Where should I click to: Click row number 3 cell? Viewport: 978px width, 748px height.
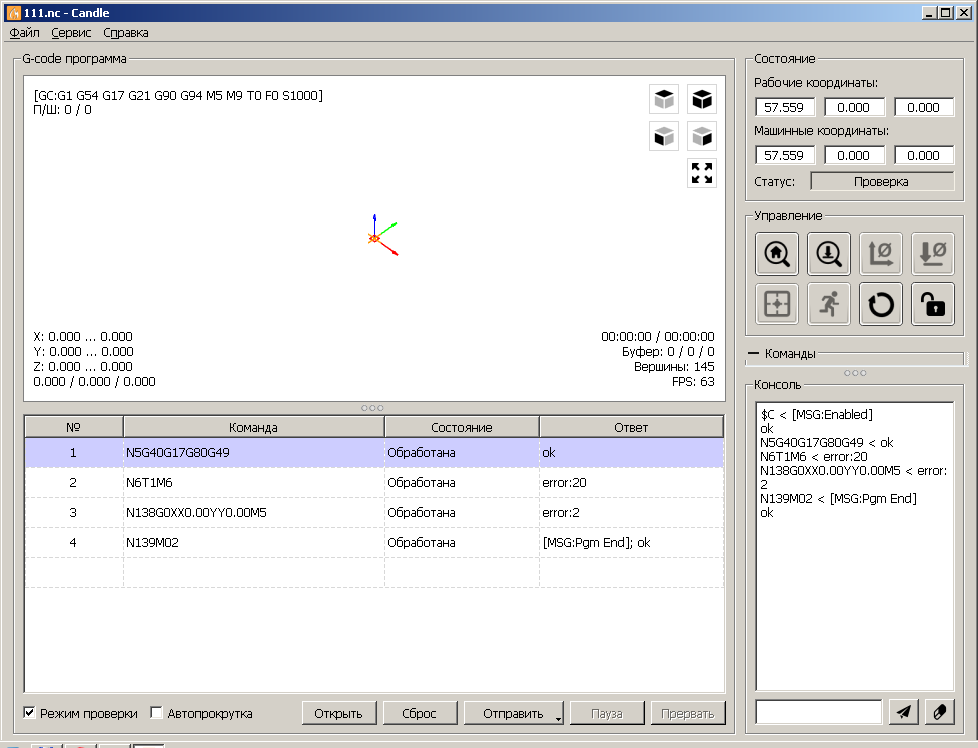[74, 513]
